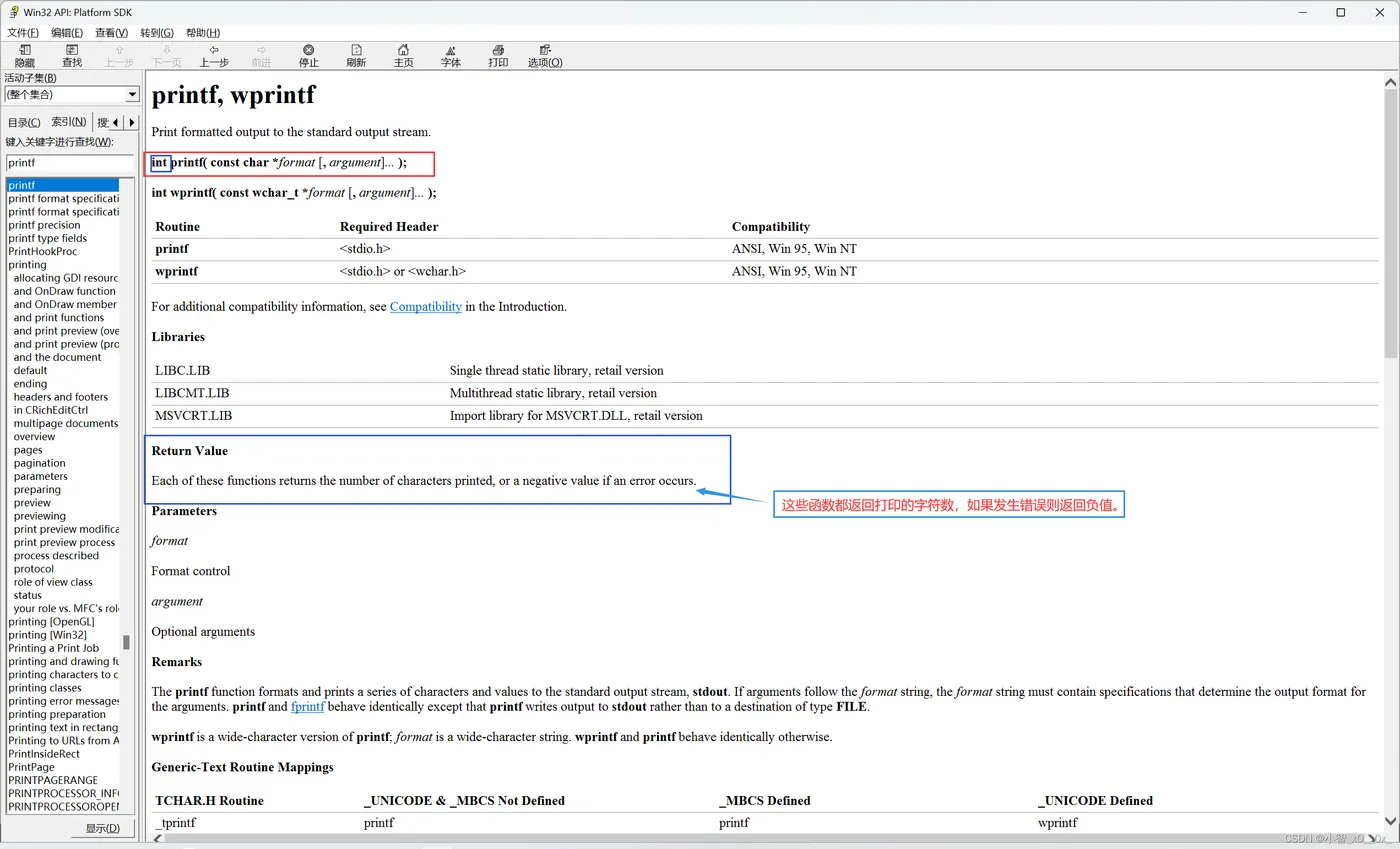Select 'printing [OpenGL]' index entry
Viewport: 1400px width, 849px height.
pyautogui.click(x=51, y=622)
